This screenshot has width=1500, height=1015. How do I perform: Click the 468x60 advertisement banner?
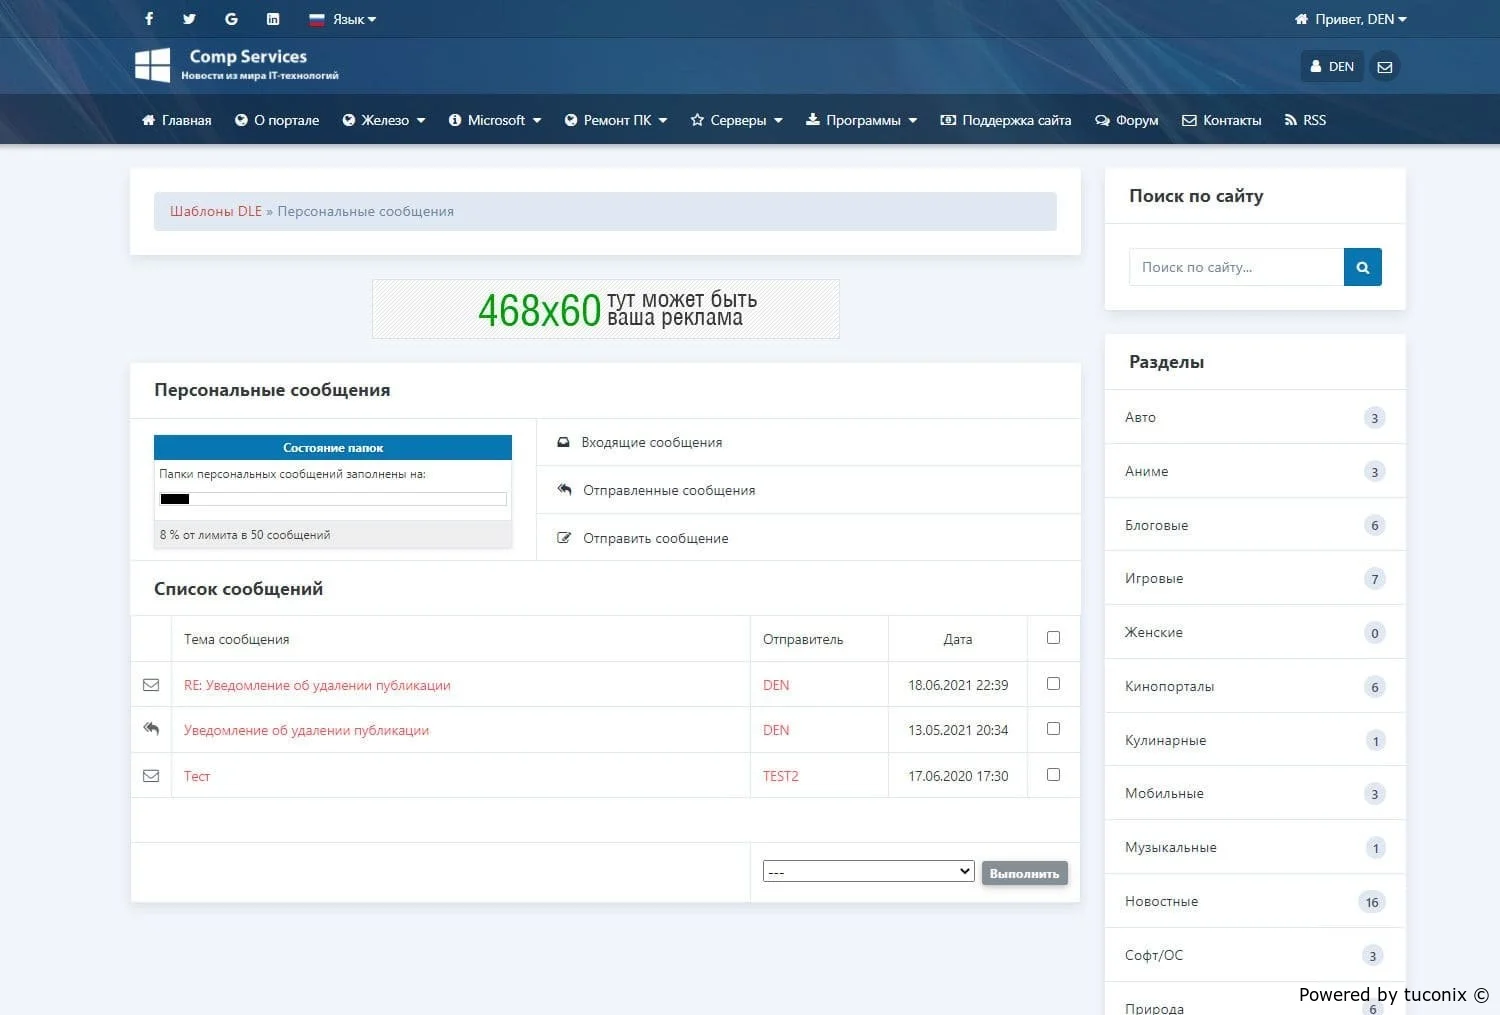pyautogui.click(x=606, y=309)
